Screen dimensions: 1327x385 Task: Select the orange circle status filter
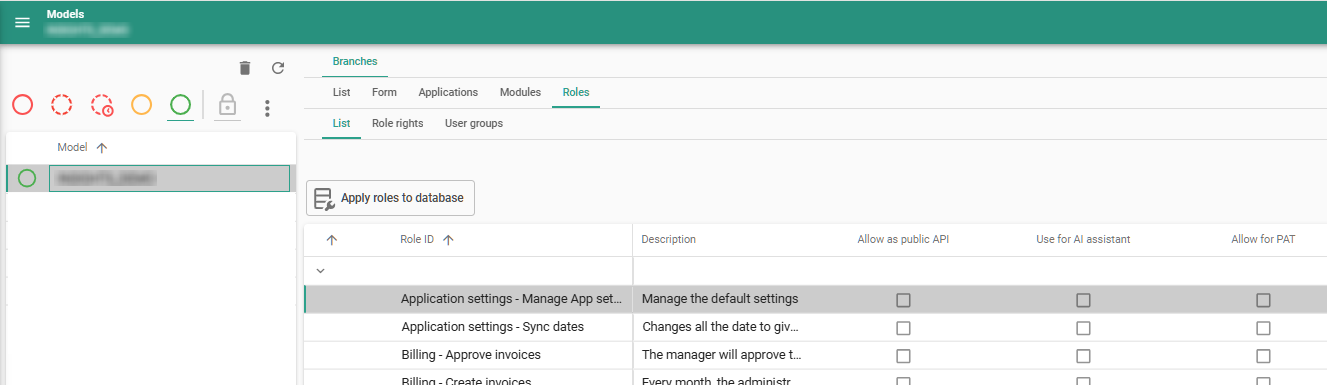142,104
